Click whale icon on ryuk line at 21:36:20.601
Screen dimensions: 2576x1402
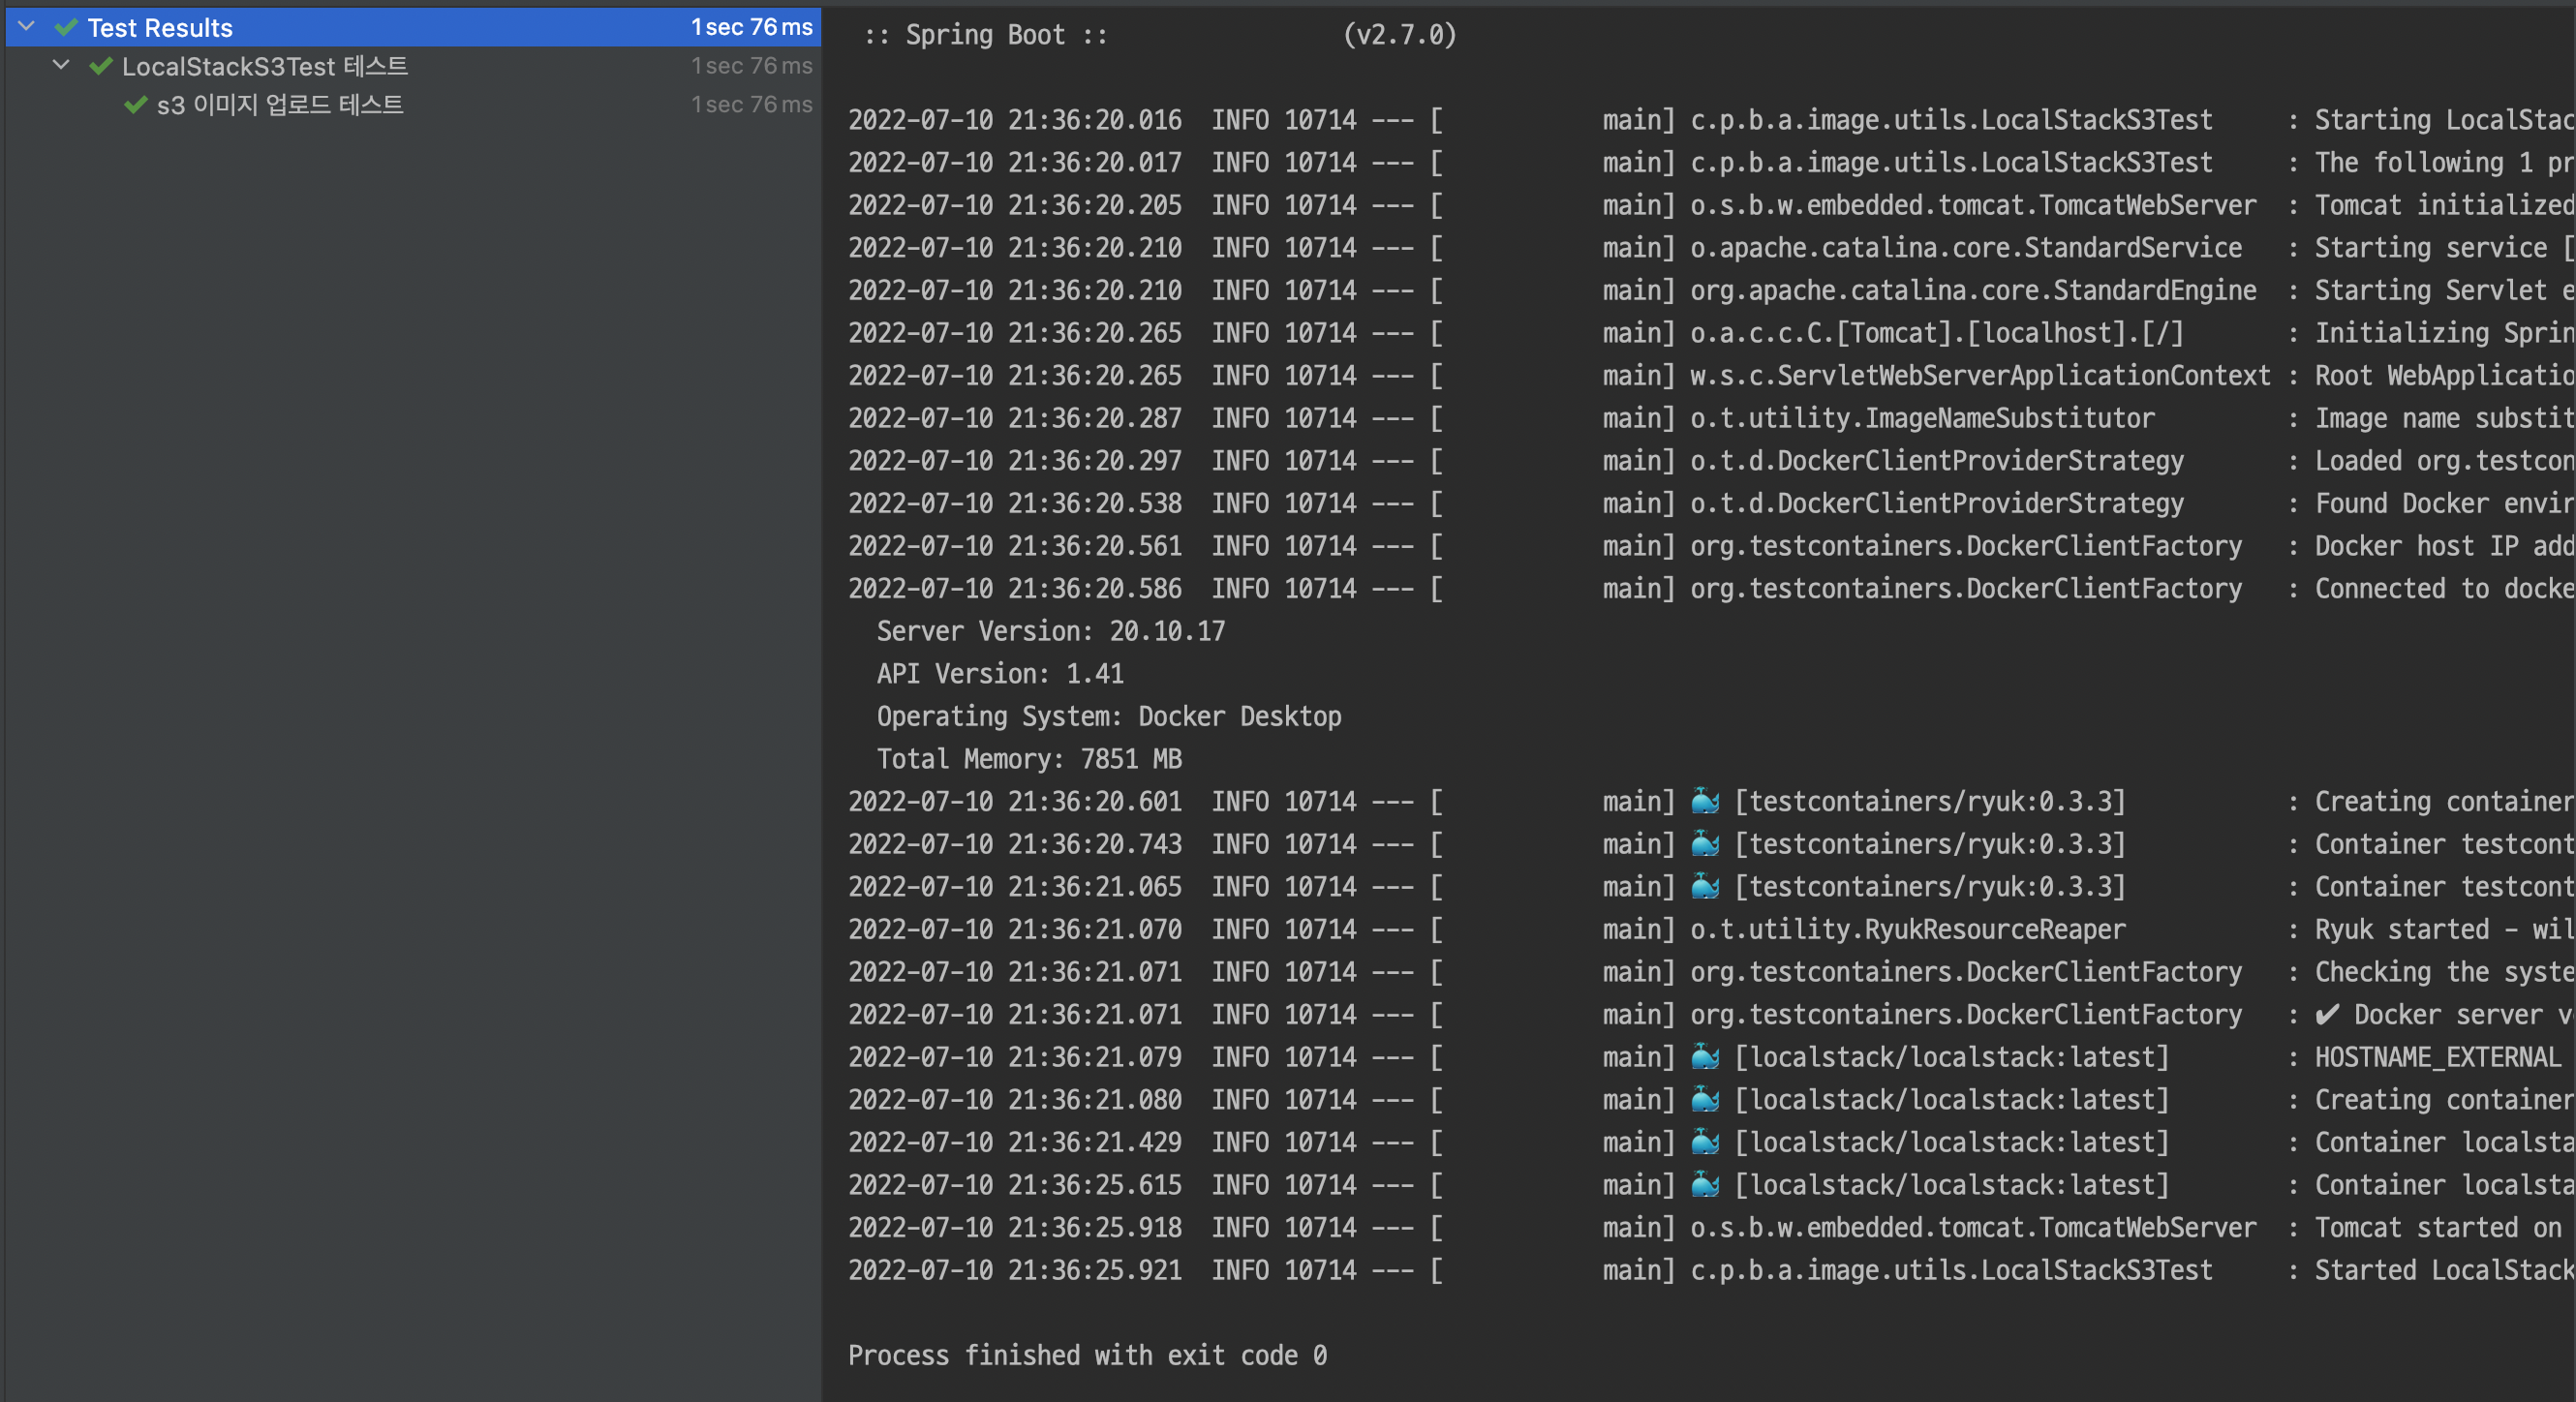[x=1705, y=801]
